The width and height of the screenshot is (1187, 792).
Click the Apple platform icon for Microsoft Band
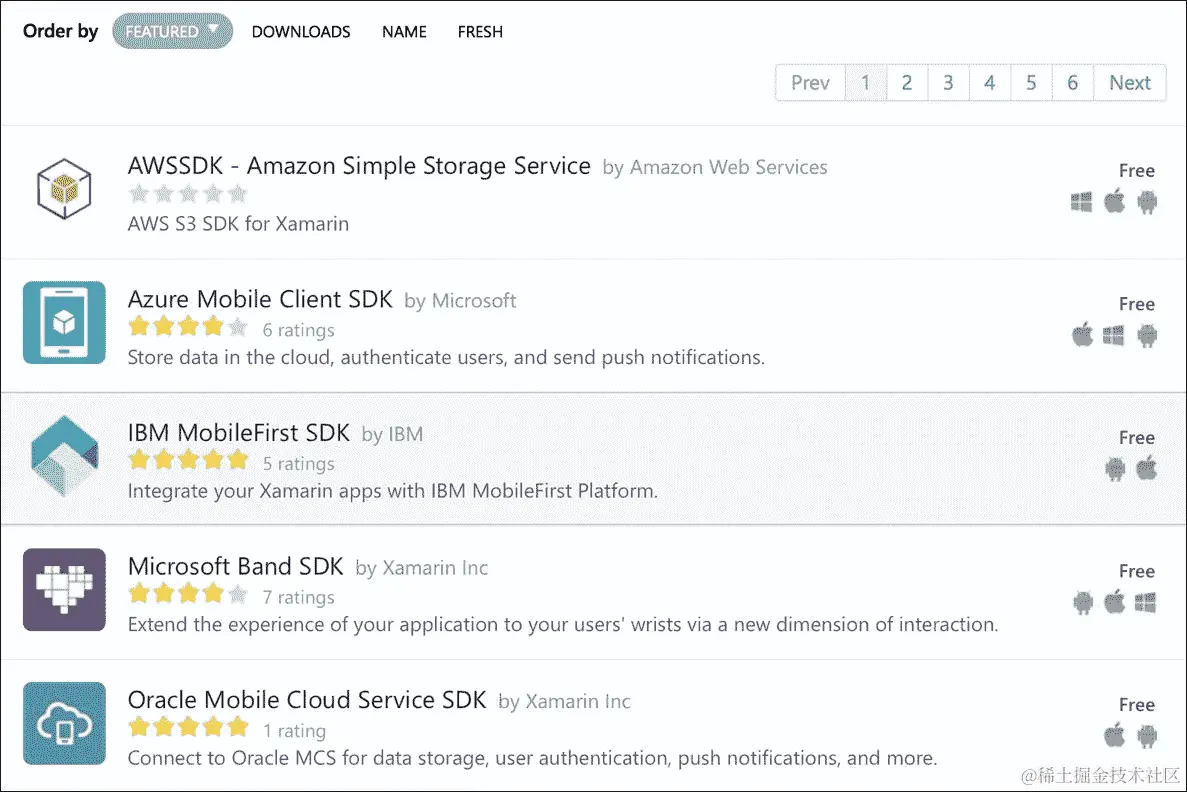(1114, 602)
